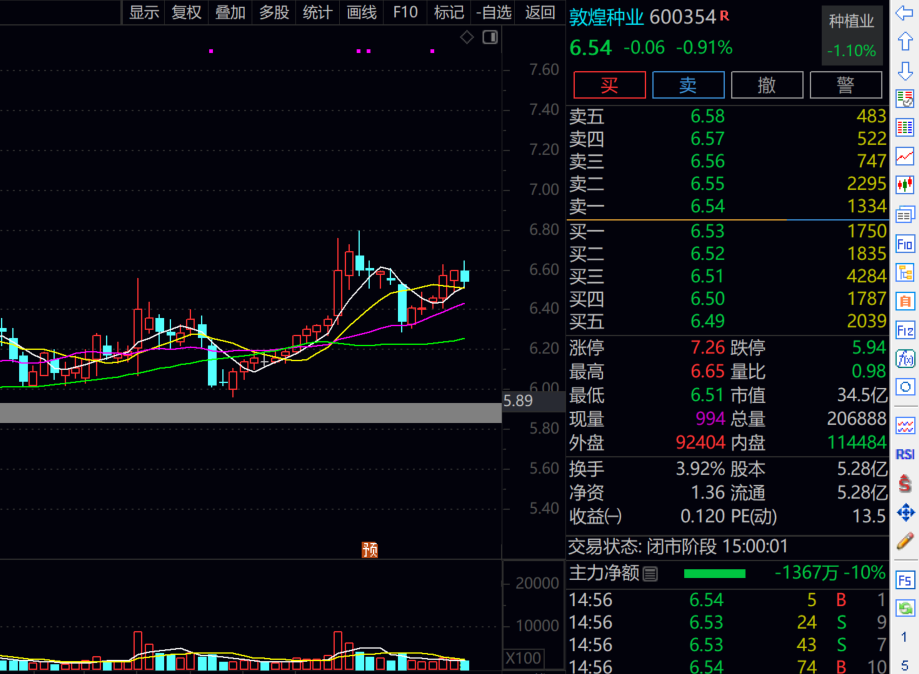Viewport: 919px width, 674px height.
Task: Click the F10 company info sidebar icon
Action: tap(904, 244)
